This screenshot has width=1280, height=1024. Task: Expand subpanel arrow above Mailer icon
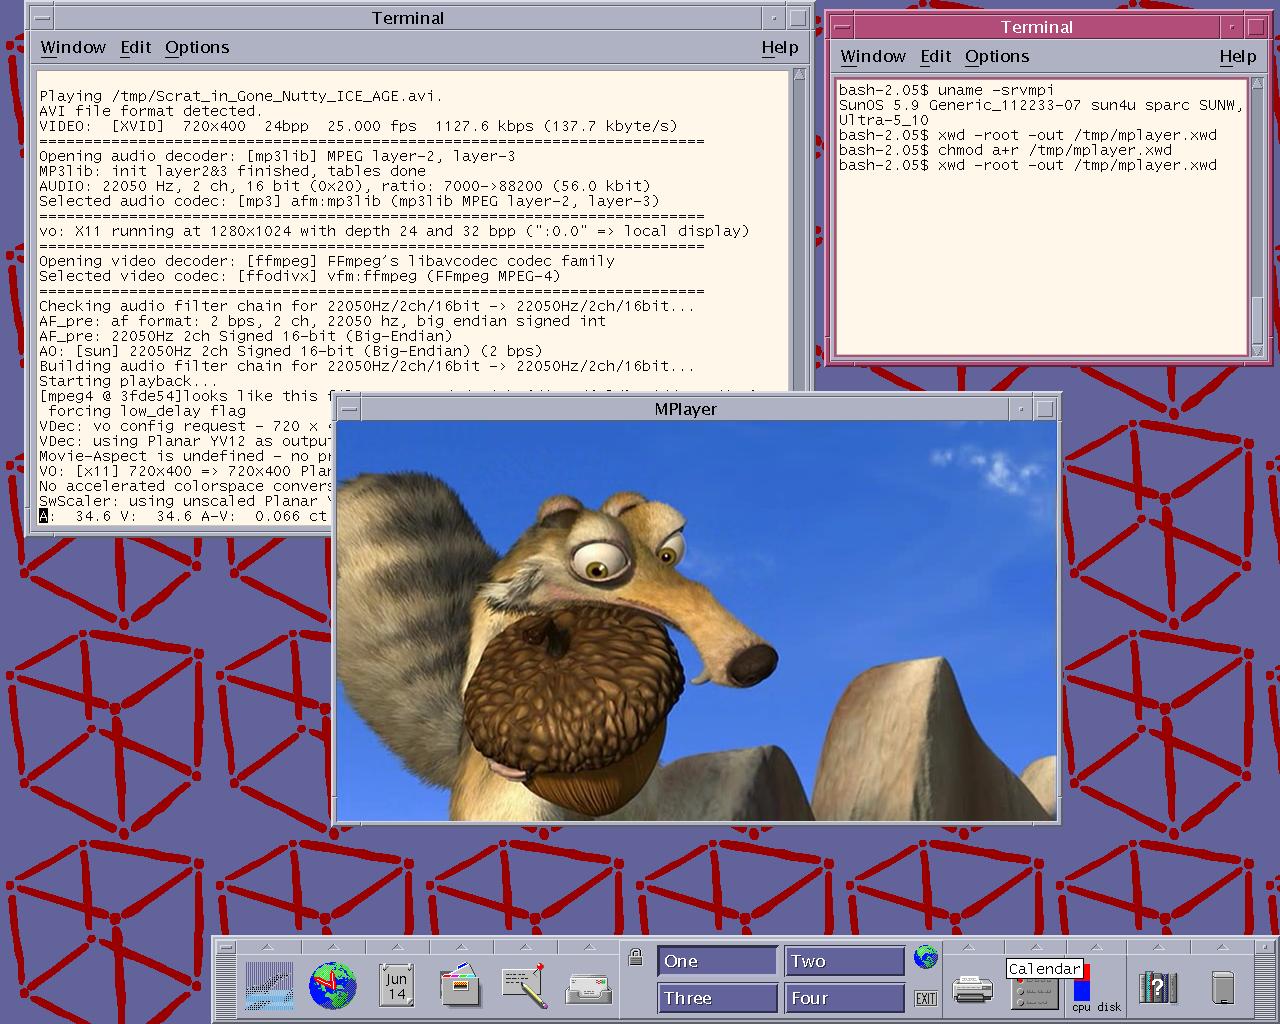pyautogui.click(x=588, y=947)
